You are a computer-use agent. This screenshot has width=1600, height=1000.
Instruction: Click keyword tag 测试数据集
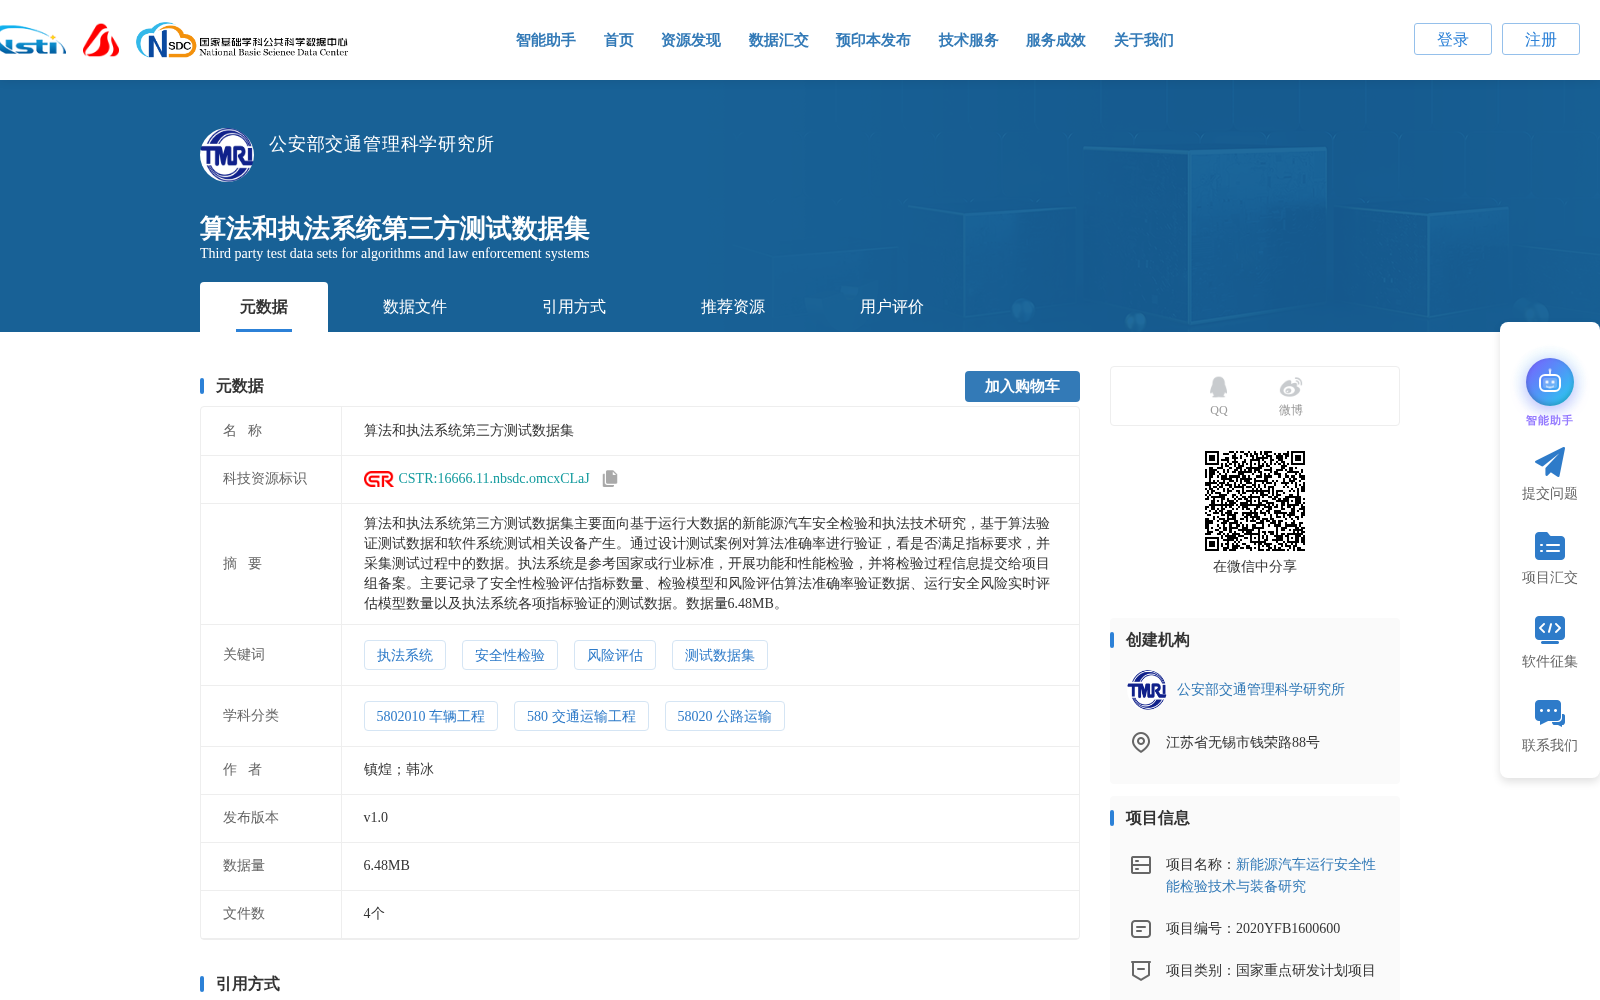tap(720, 655)
